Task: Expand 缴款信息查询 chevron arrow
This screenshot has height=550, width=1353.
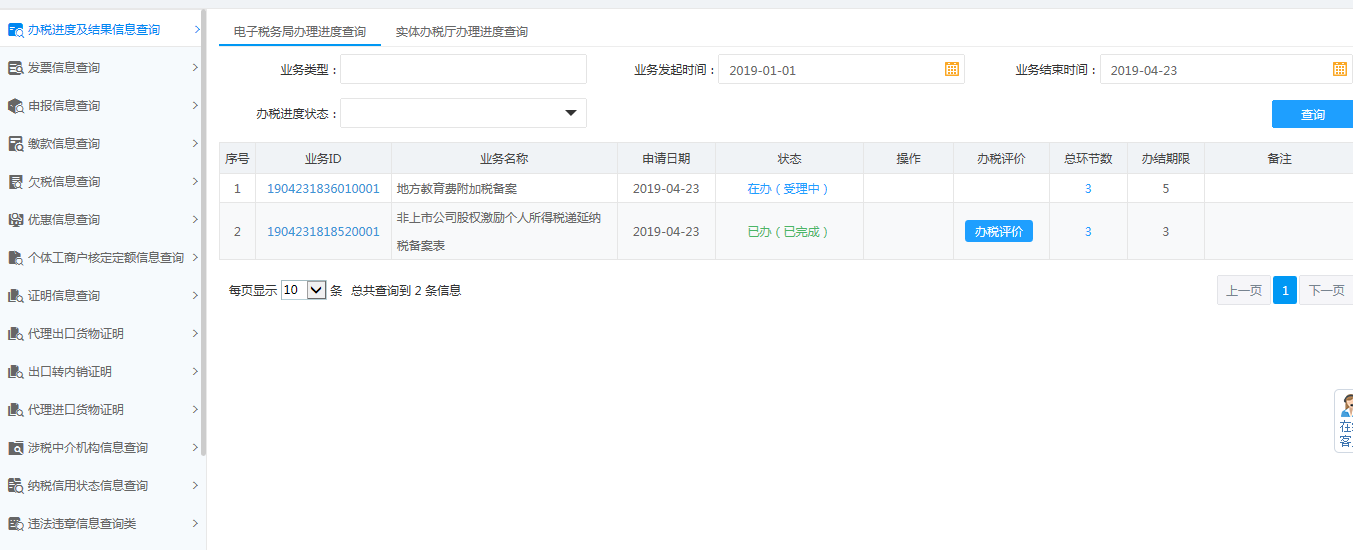Action: [195, 144]
